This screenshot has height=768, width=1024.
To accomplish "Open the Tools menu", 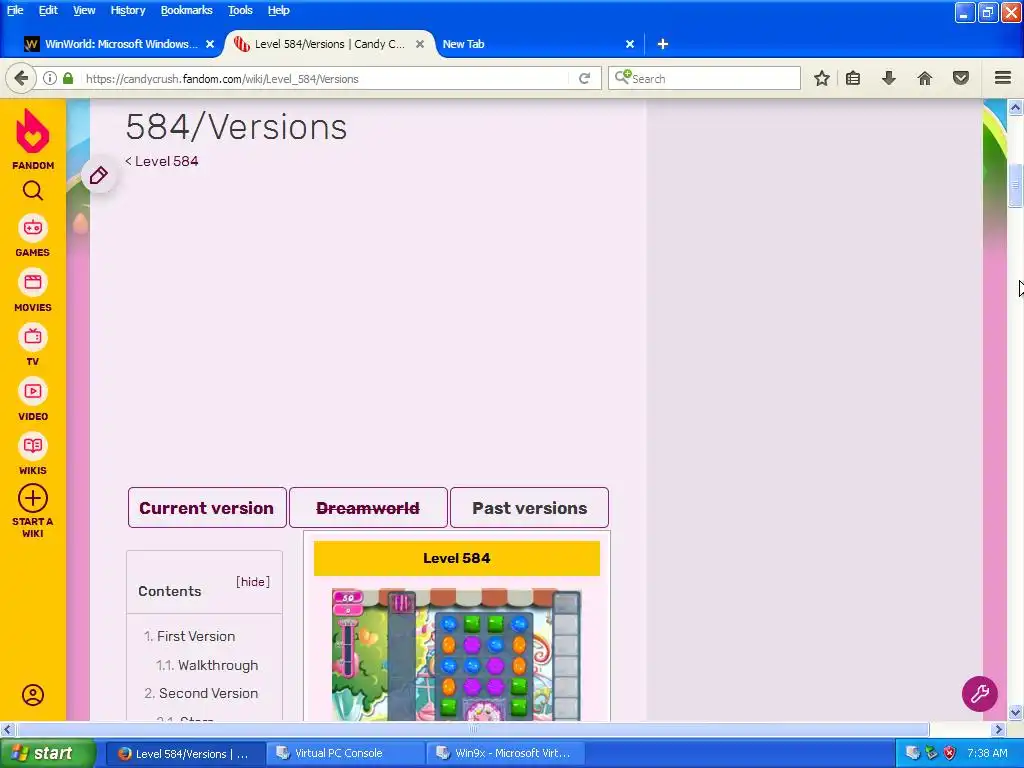I will tap(240, 10).
